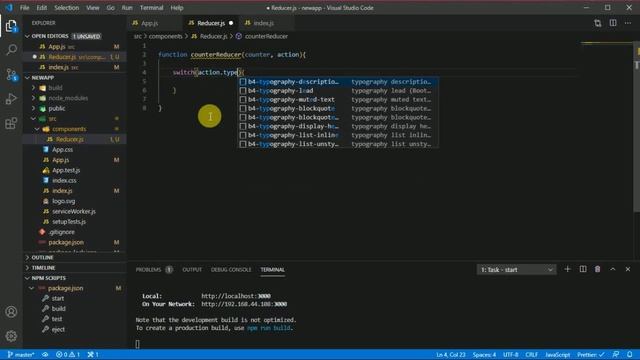
Task: Open the Selection menu
Action: 67,8
